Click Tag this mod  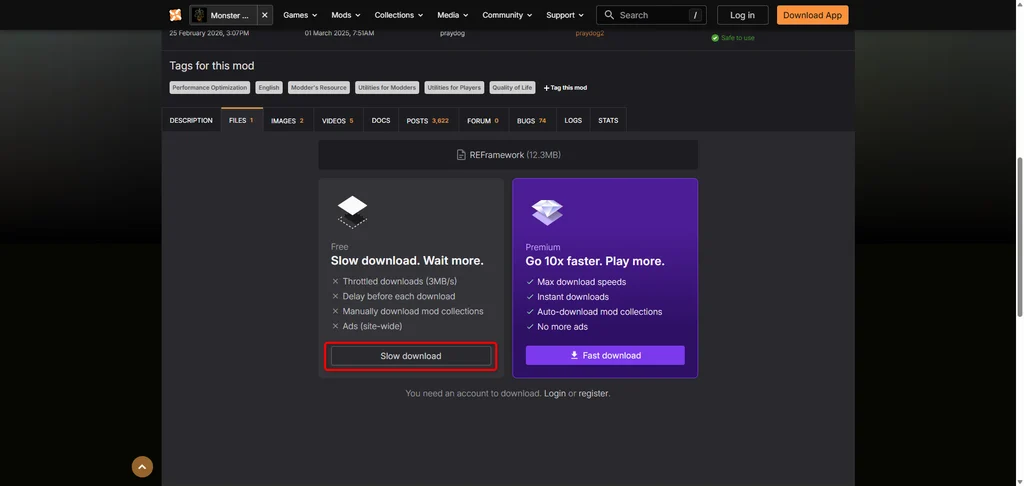click(x=565, y=88)
